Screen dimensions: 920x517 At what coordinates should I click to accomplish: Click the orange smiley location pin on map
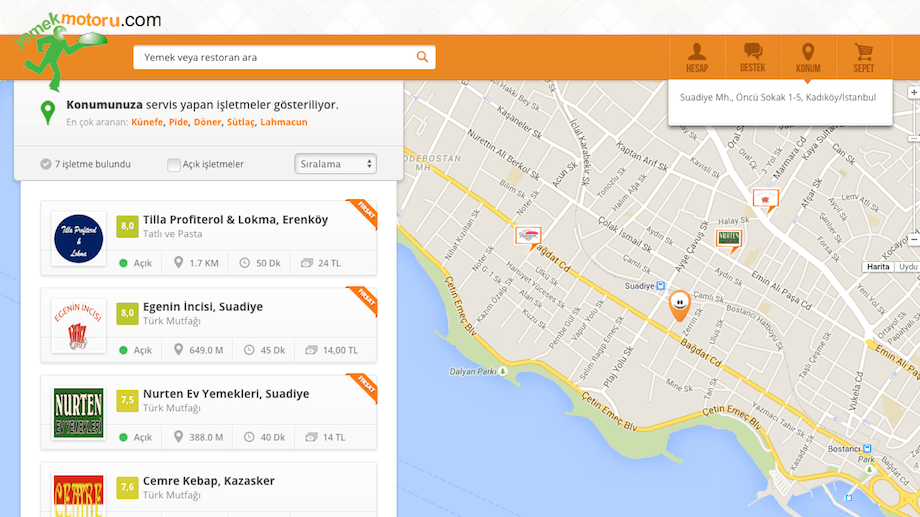(679, 306)
